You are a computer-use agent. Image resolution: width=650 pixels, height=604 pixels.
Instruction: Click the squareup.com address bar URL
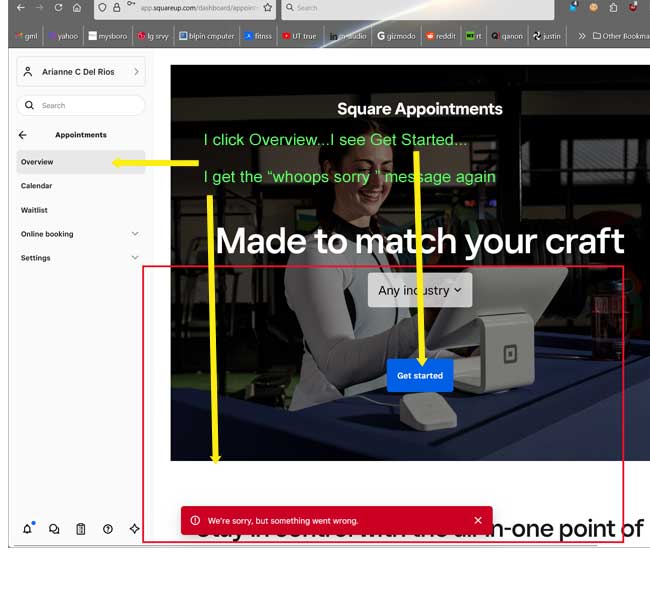pos(199,8)
